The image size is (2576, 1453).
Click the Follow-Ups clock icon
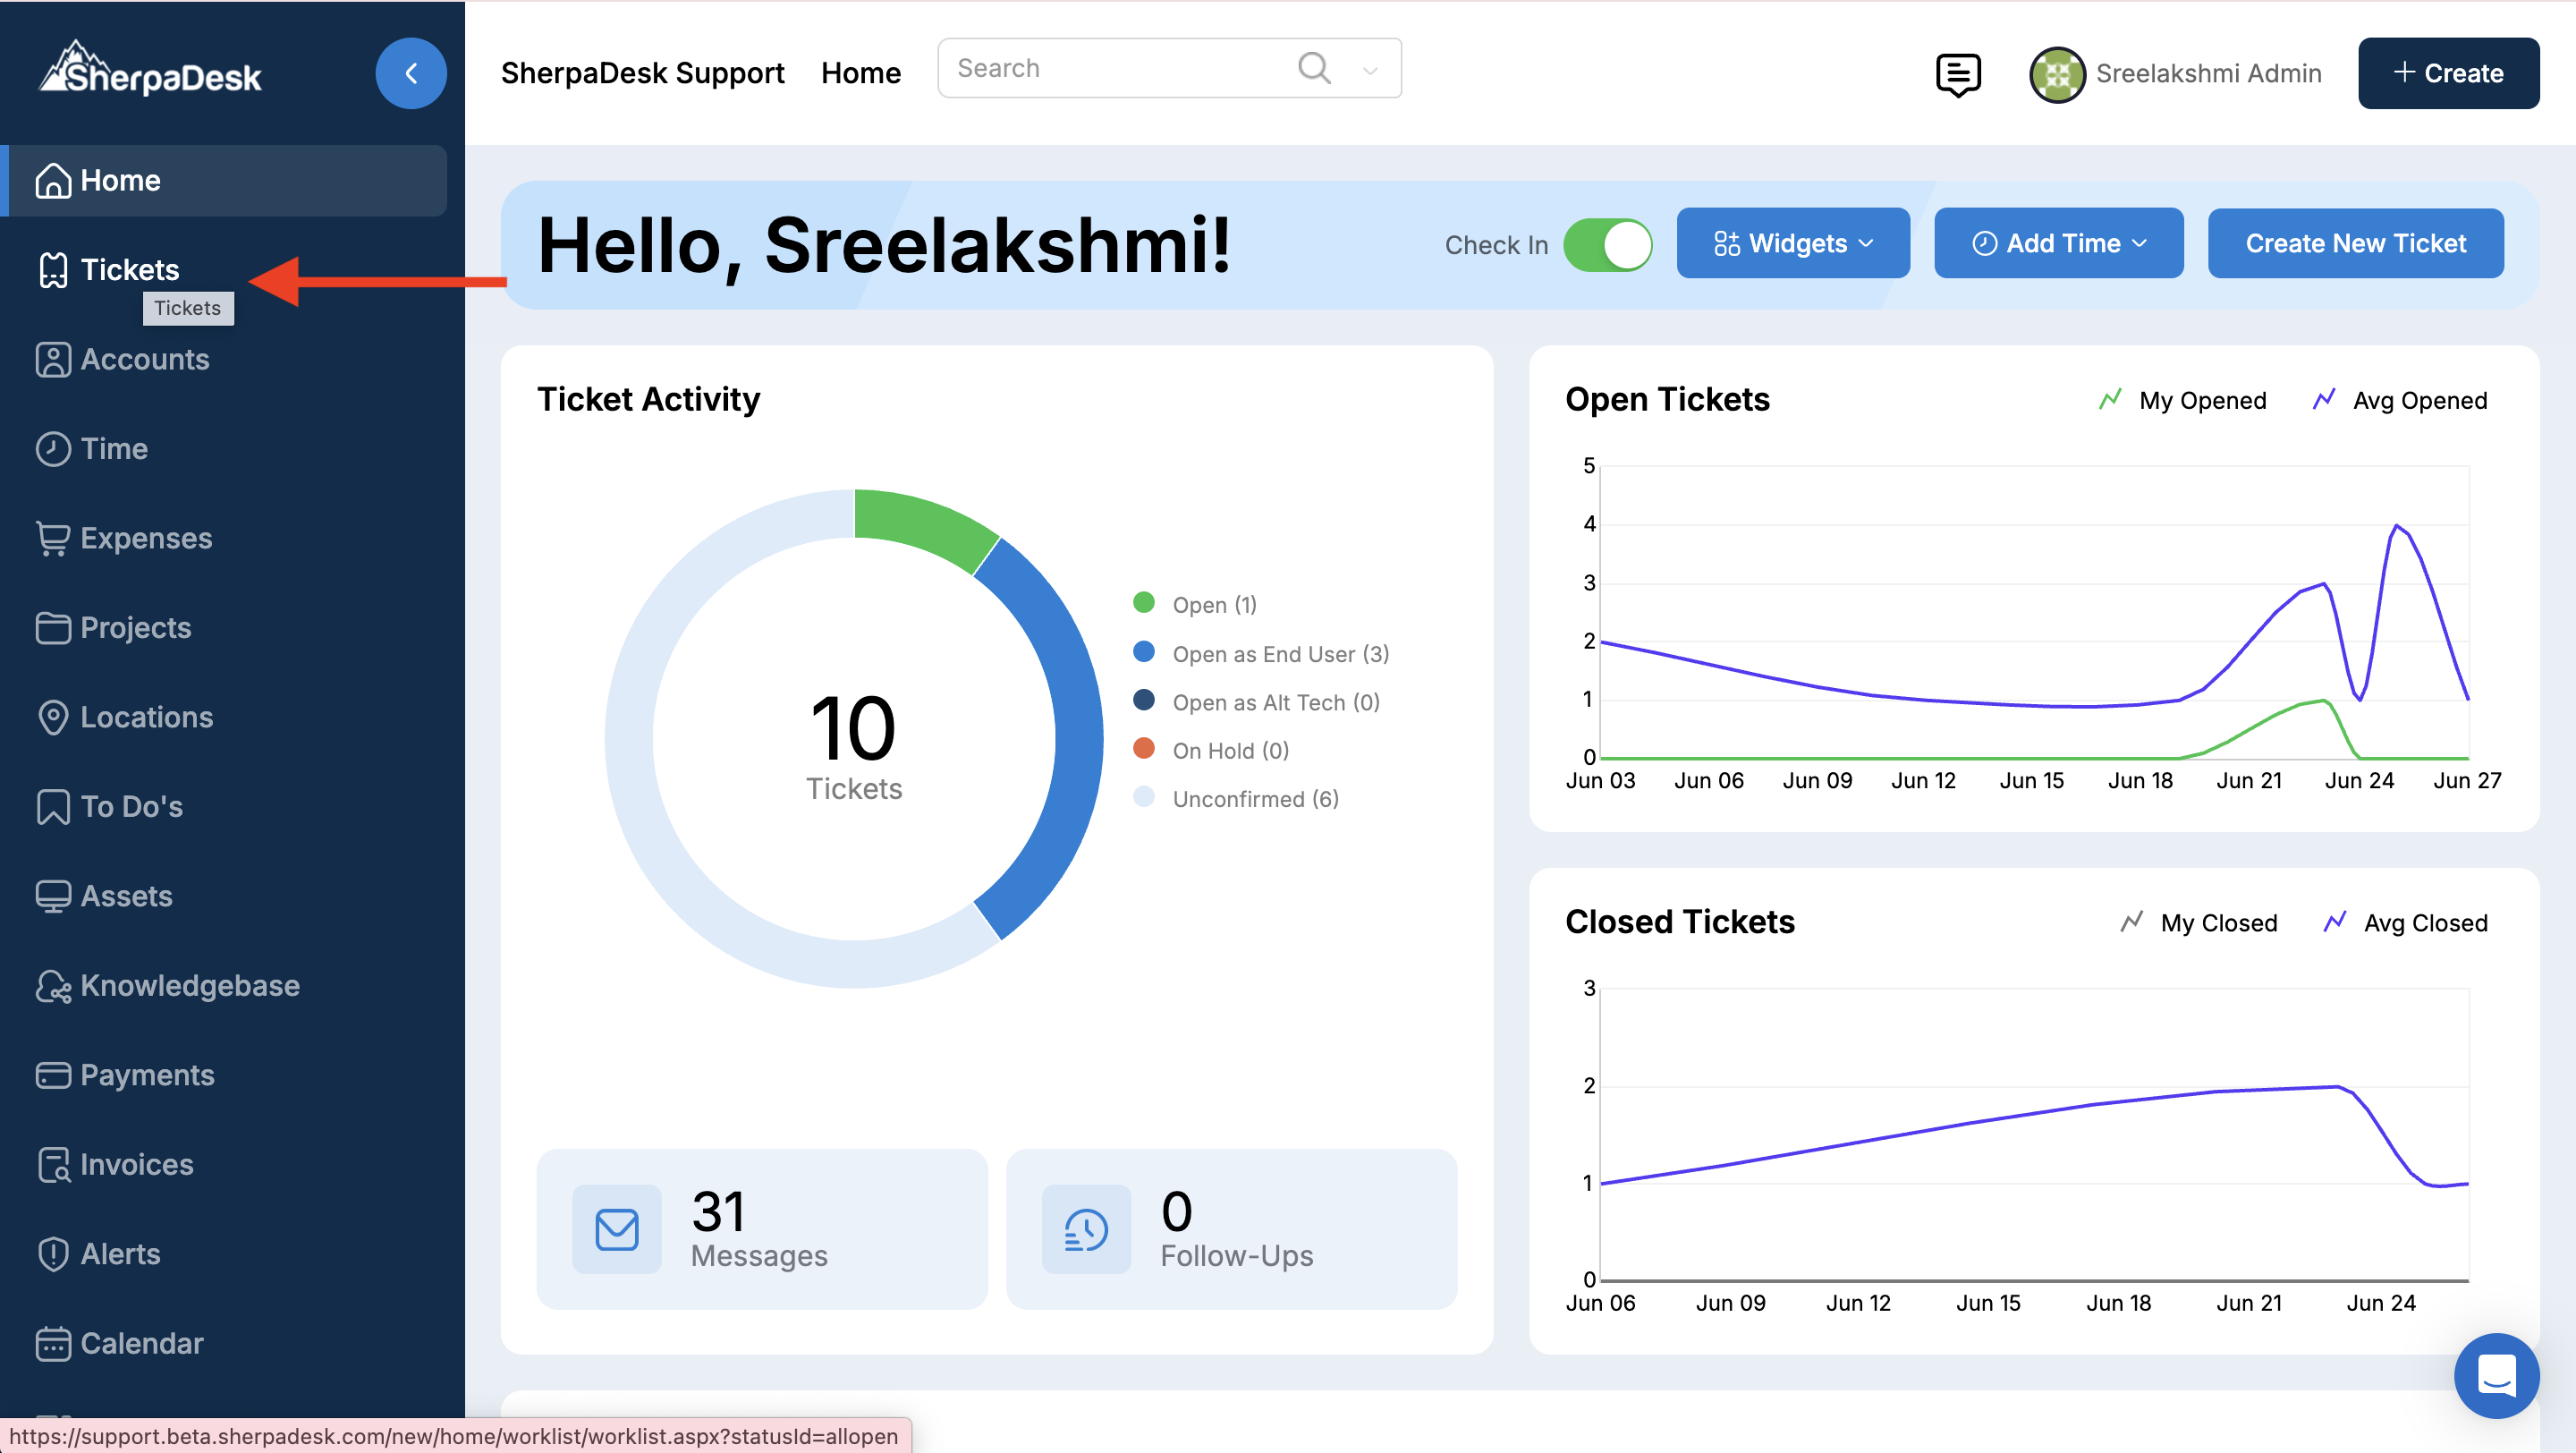[1086, 1228]
